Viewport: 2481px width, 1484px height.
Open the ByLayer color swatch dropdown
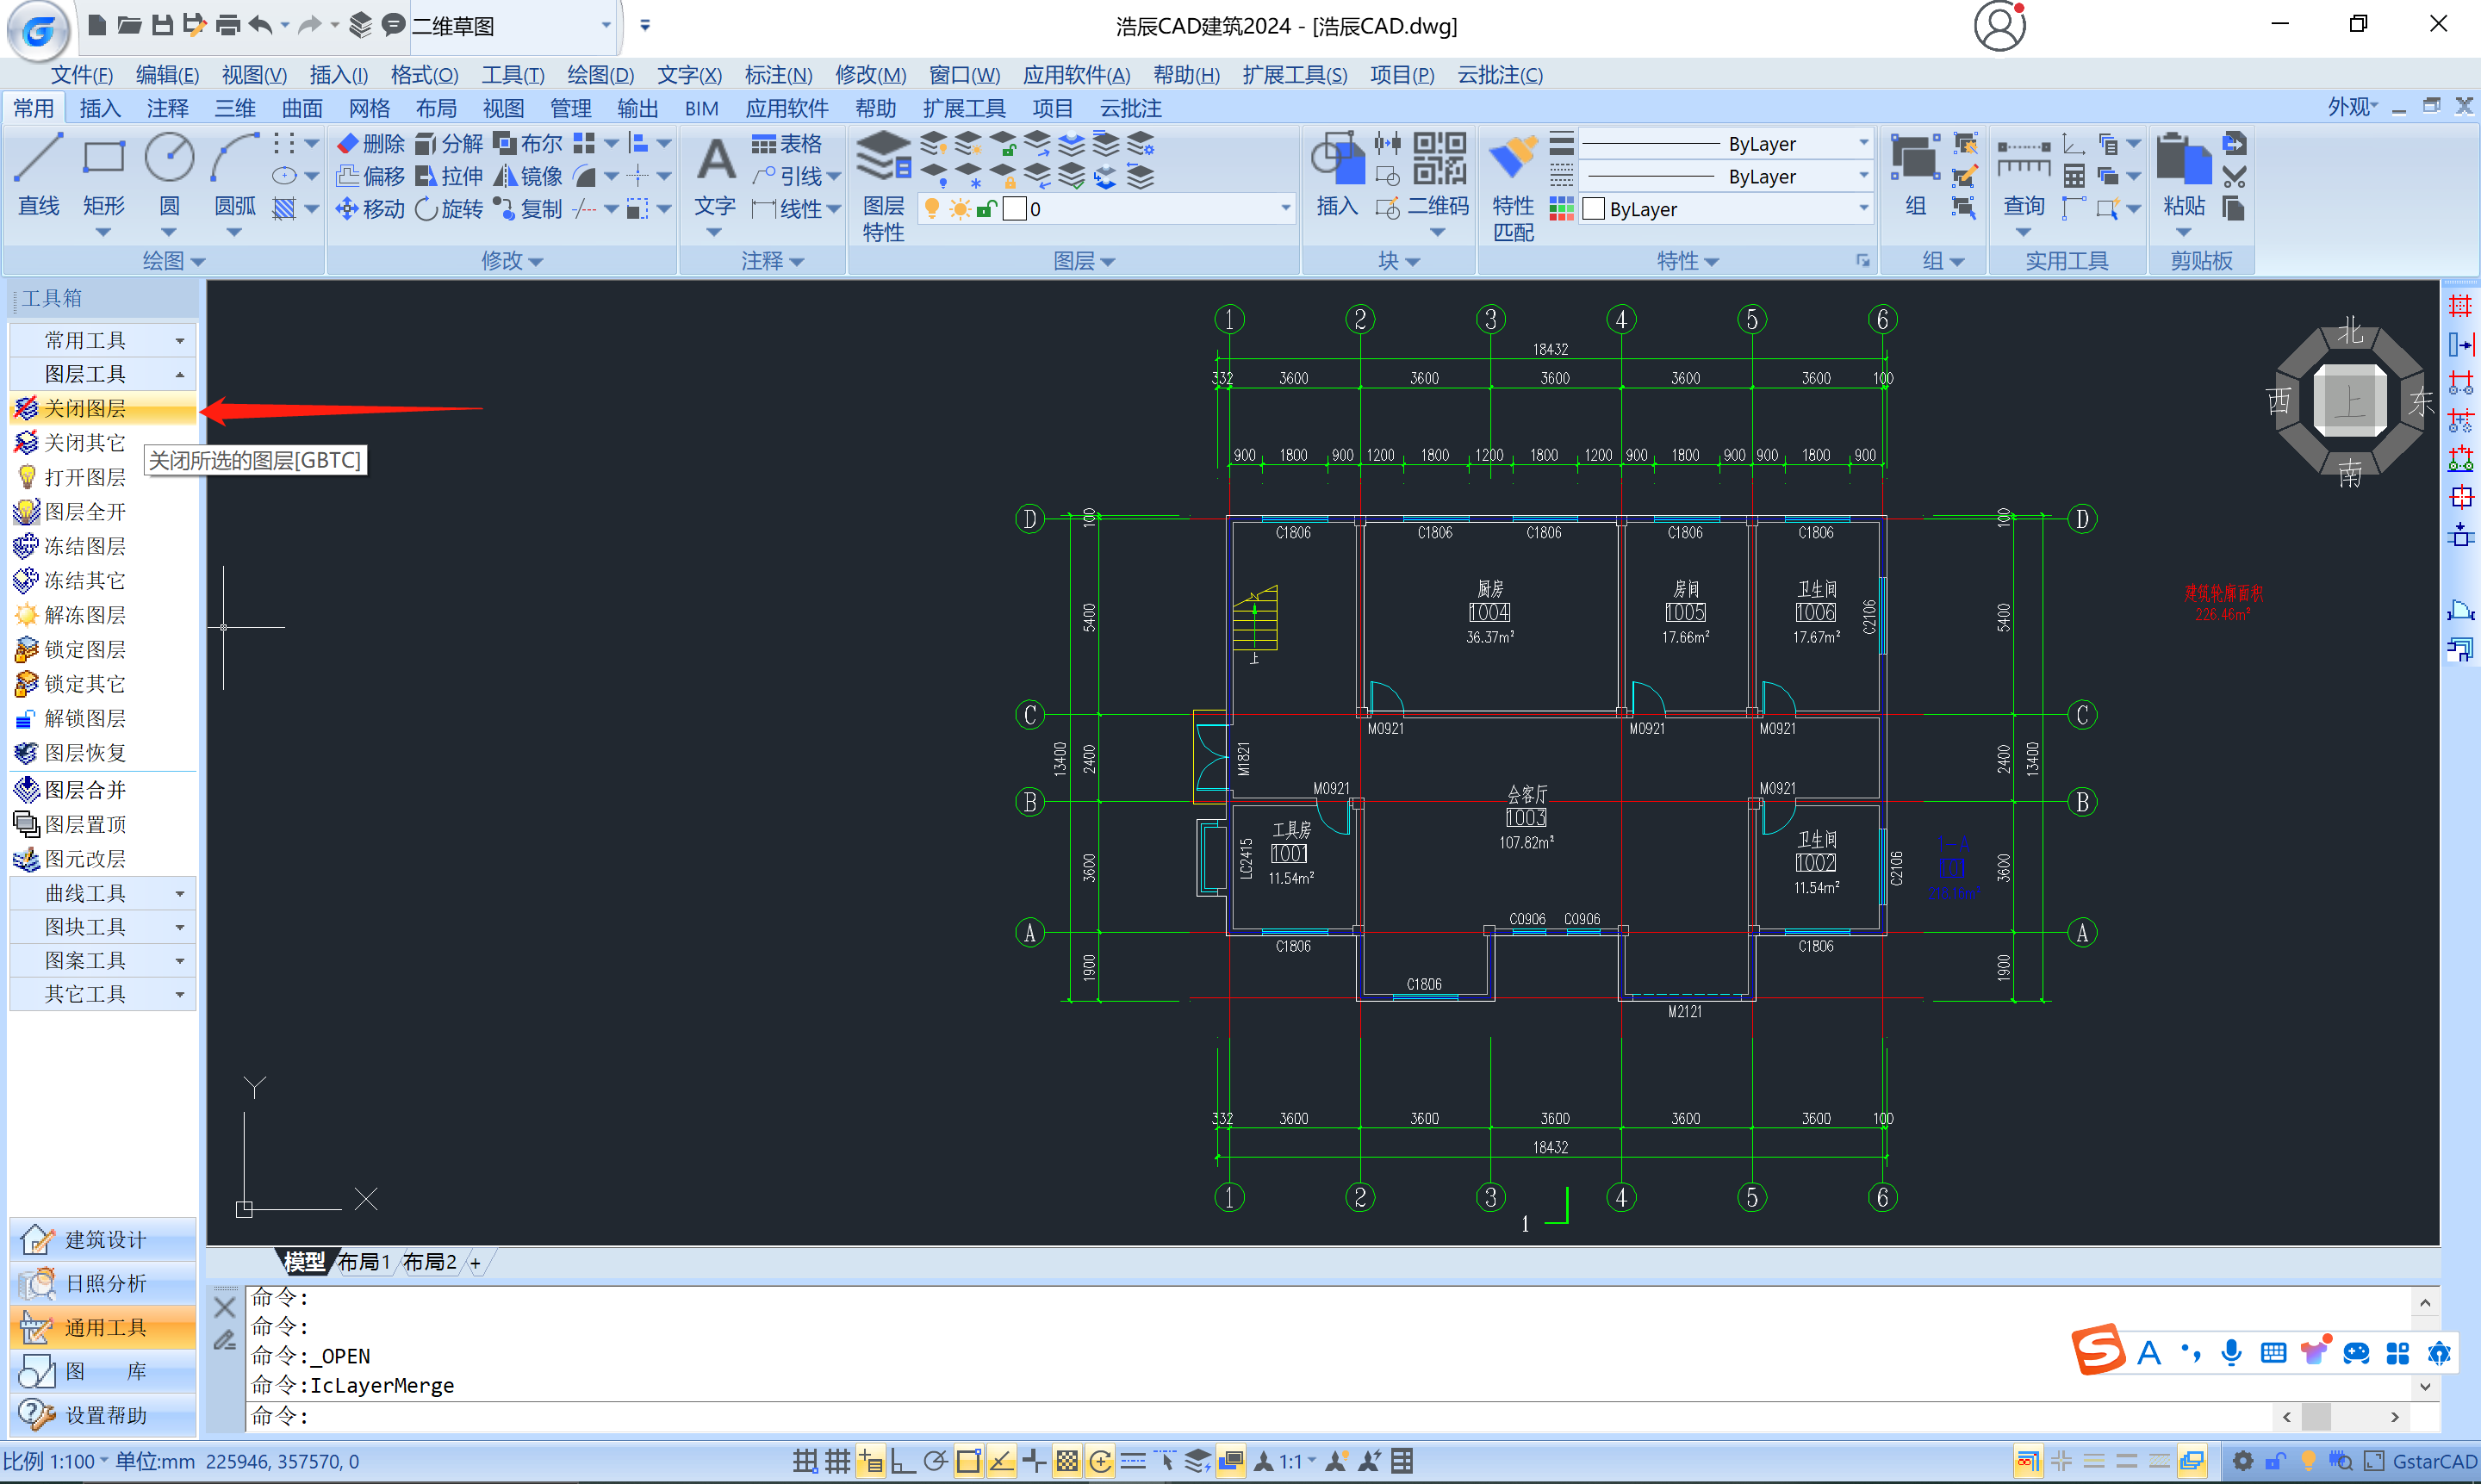[x=1863, y=209]
